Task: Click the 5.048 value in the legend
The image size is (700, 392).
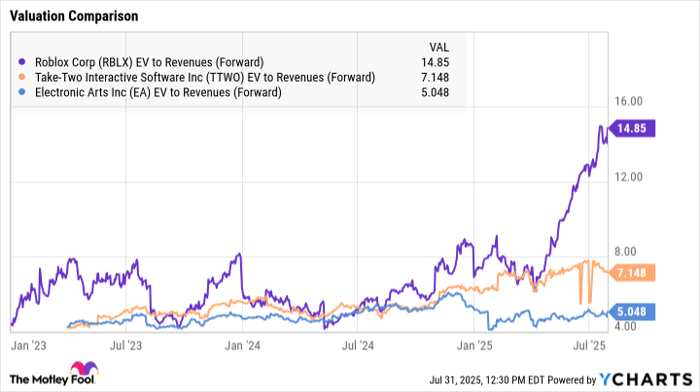Action: tap(435, 92)
